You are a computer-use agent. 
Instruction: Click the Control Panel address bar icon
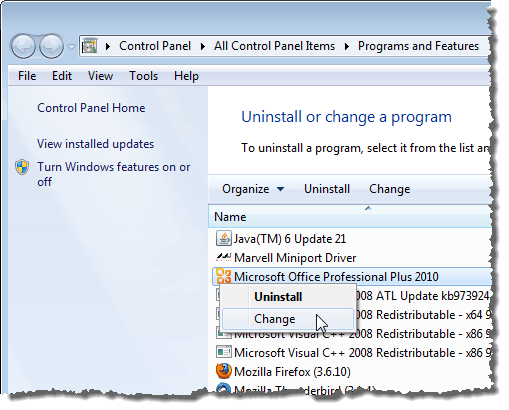90,46
